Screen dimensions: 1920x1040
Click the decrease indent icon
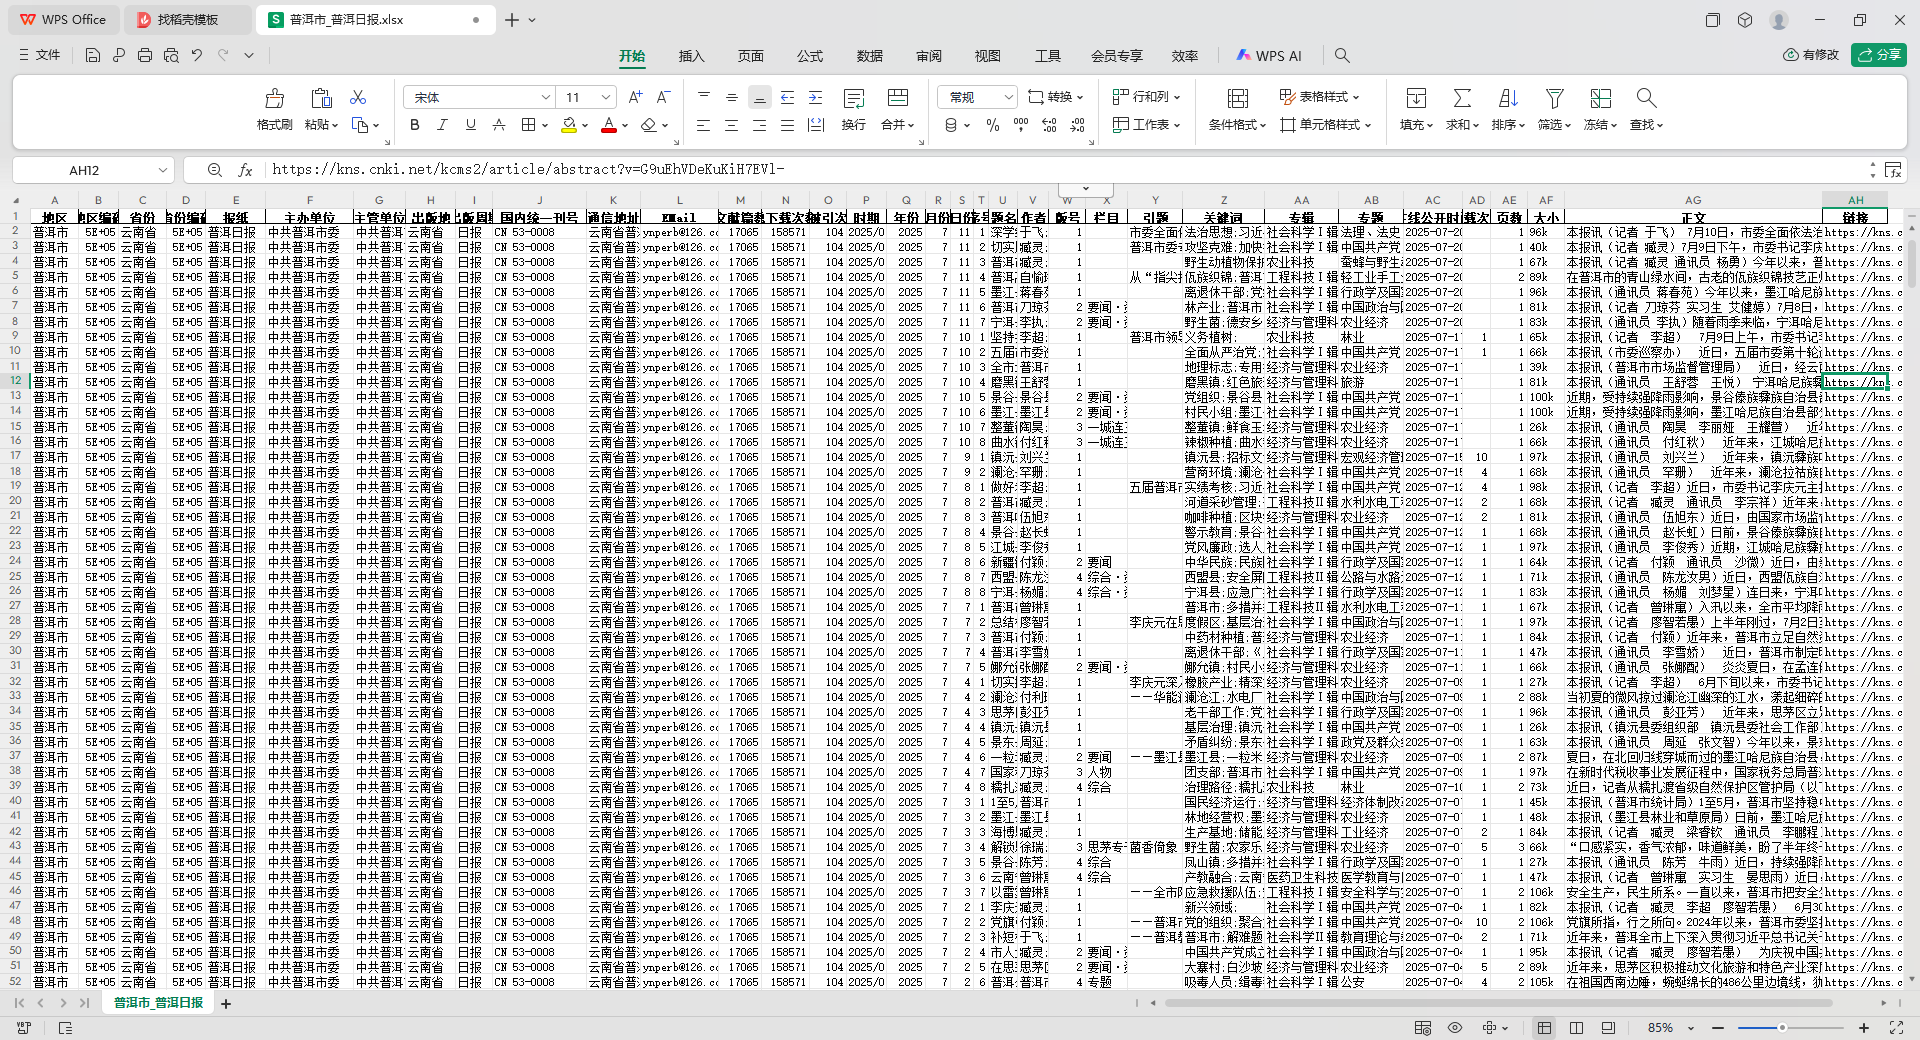787,97
